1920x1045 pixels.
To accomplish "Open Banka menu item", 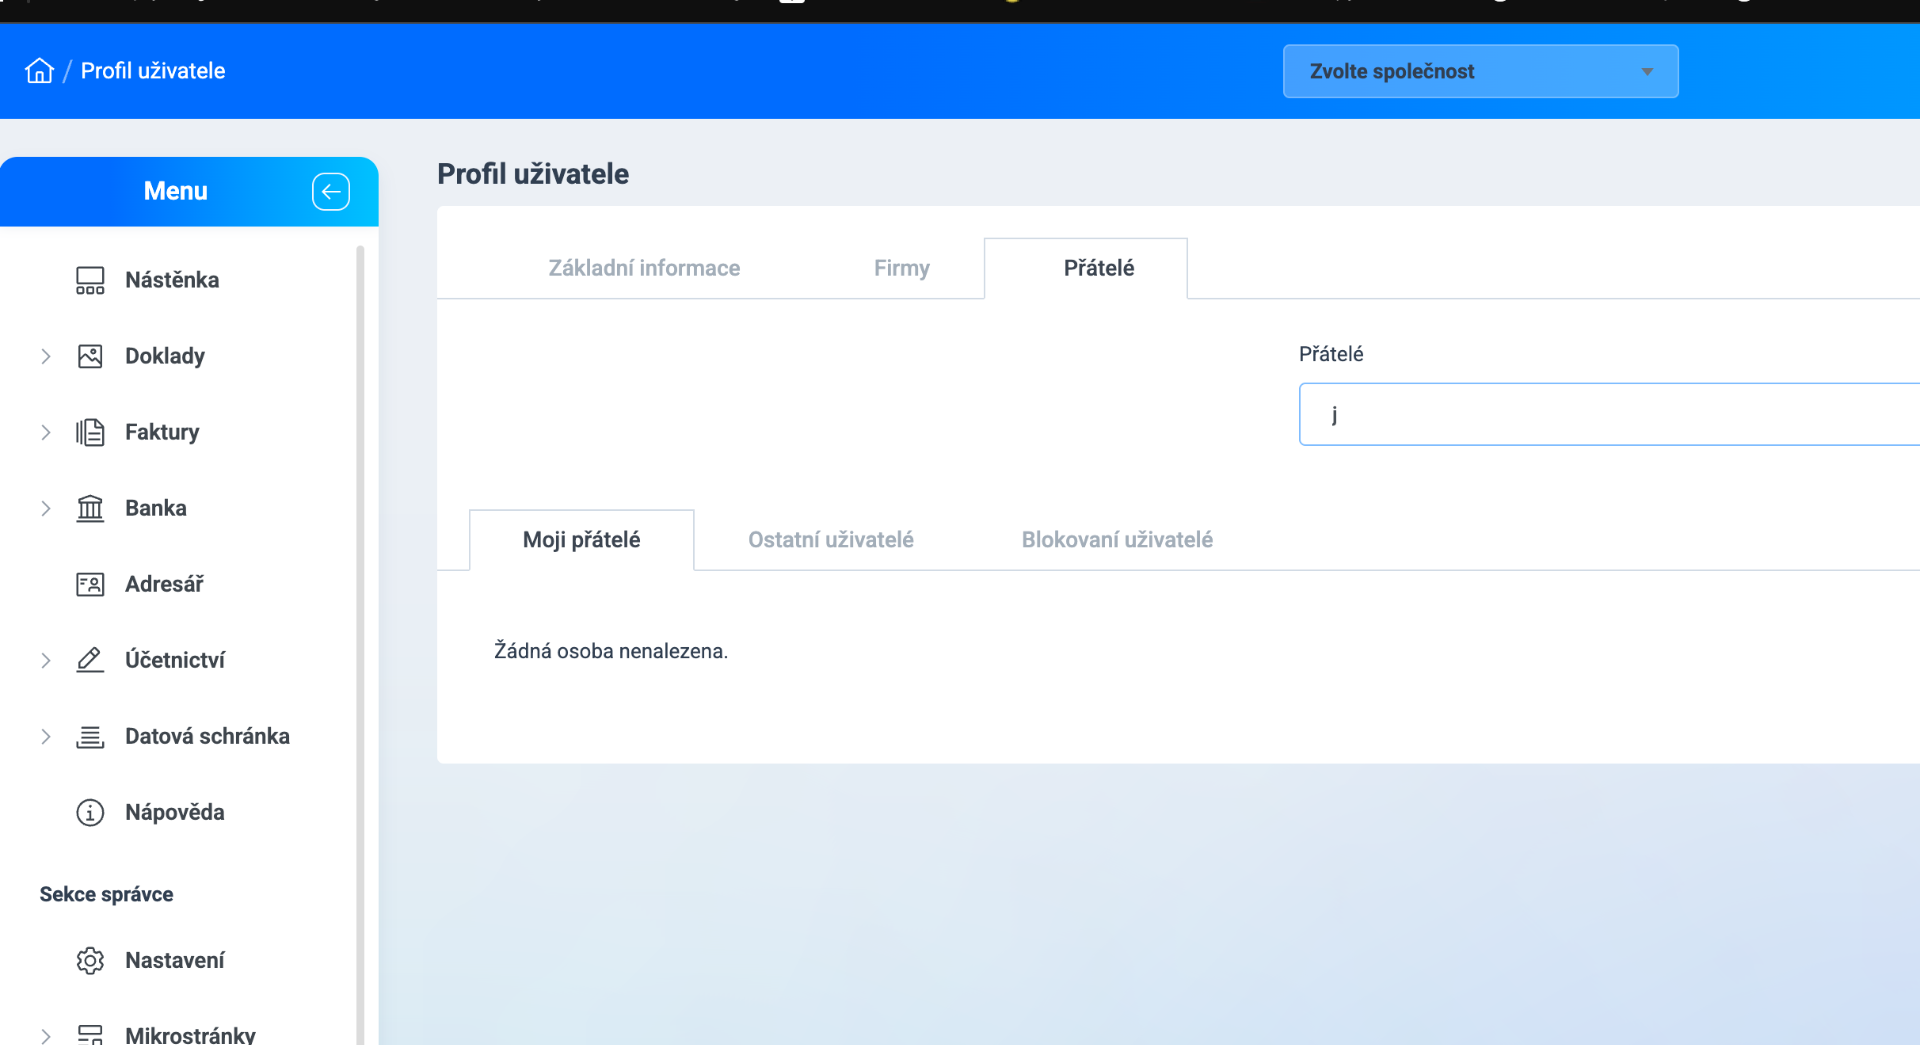I will click(x=156, y=508).
